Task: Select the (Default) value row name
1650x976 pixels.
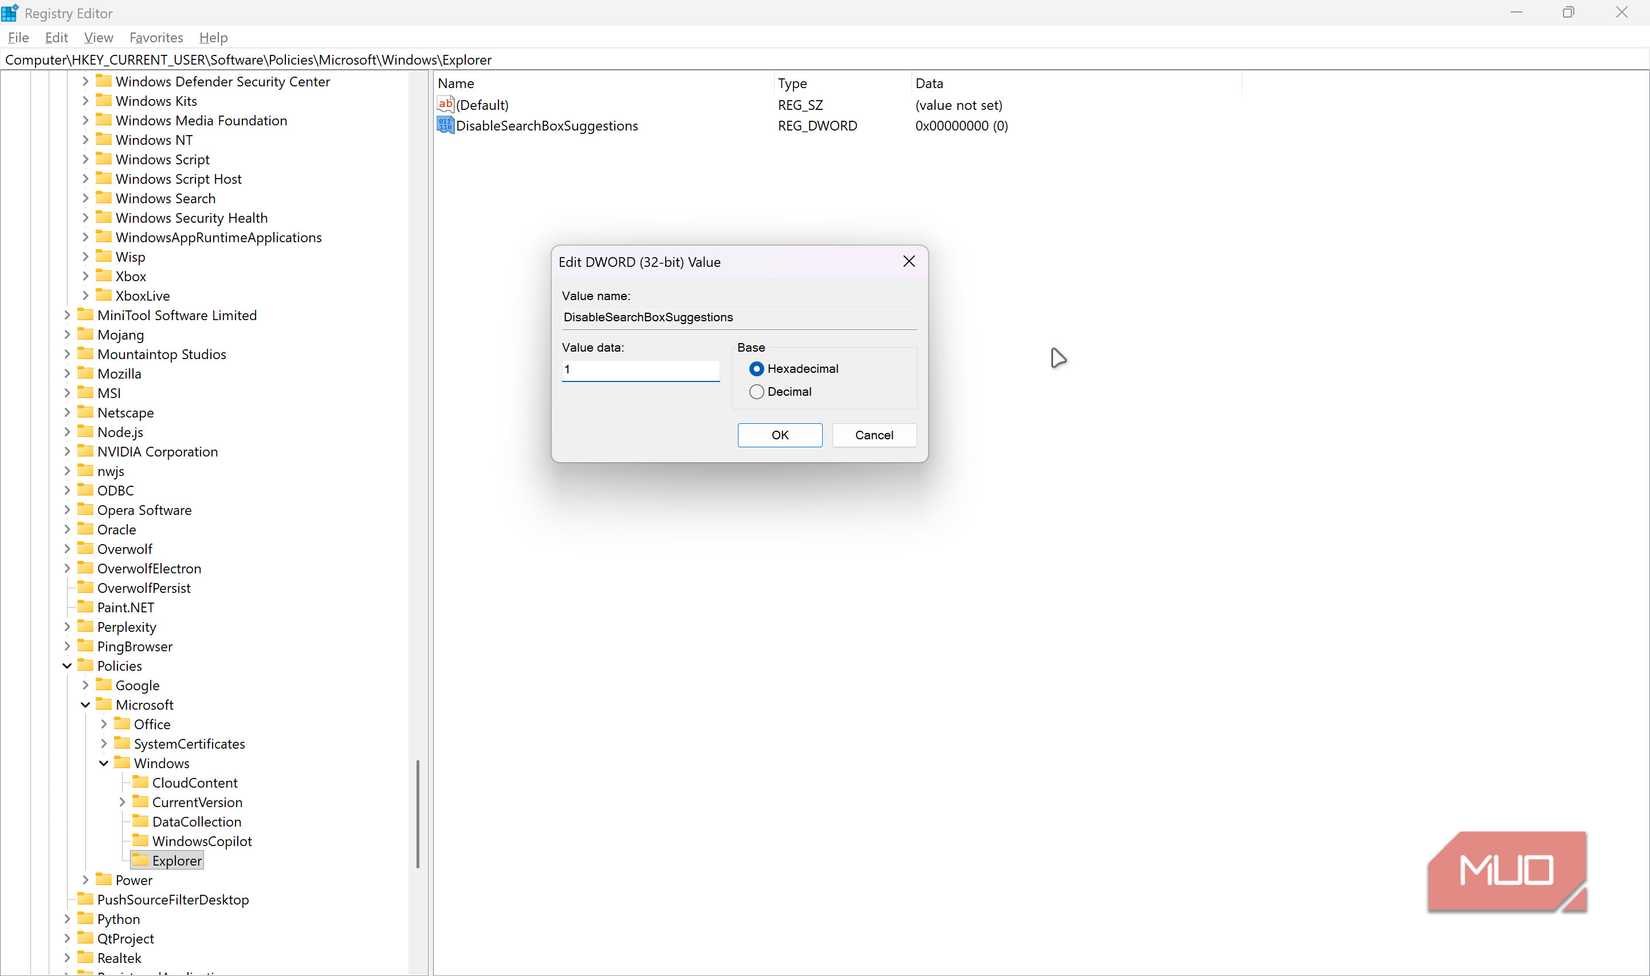Action: (x=482, y=104)
